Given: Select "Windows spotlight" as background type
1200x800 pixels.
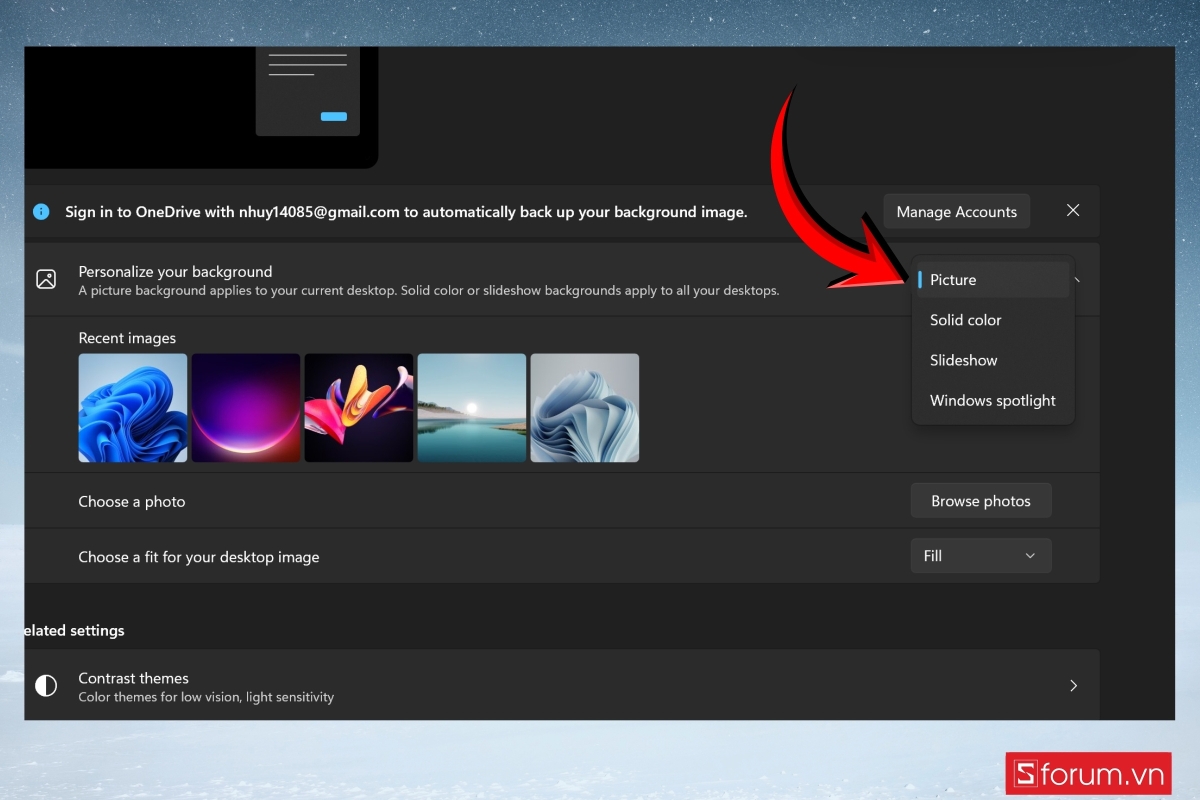Looking at the screenshot, I should click(x=992, y=400).
